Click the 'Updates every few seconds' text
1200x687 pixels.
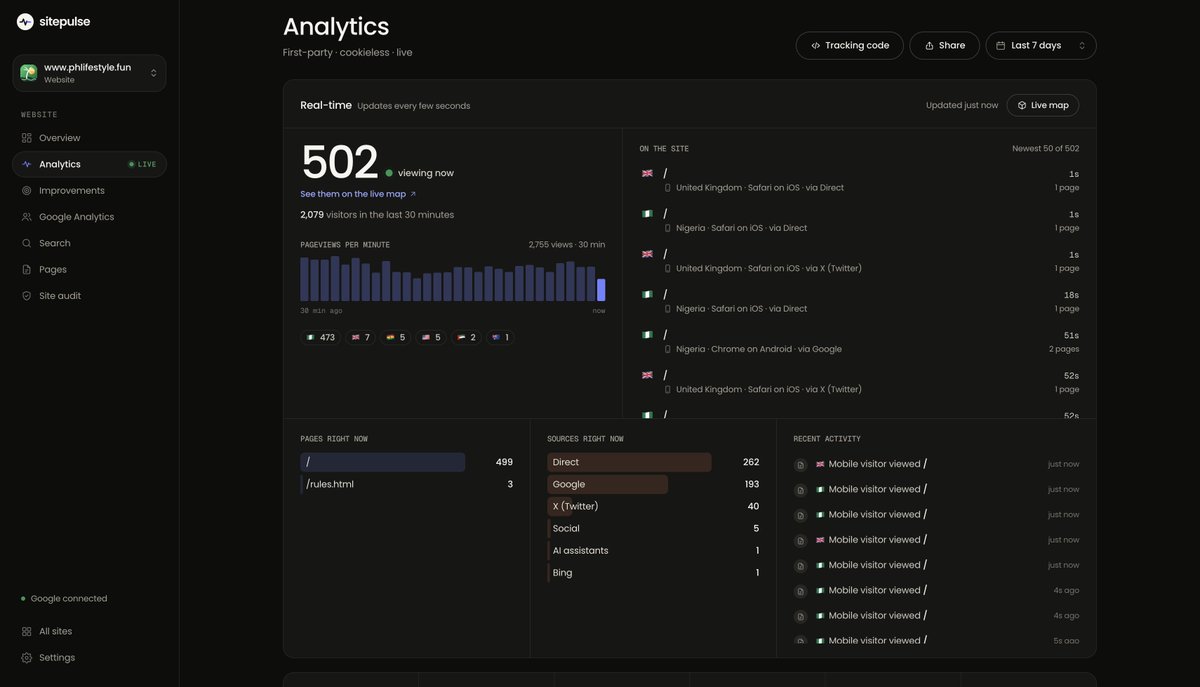(414, 106)
